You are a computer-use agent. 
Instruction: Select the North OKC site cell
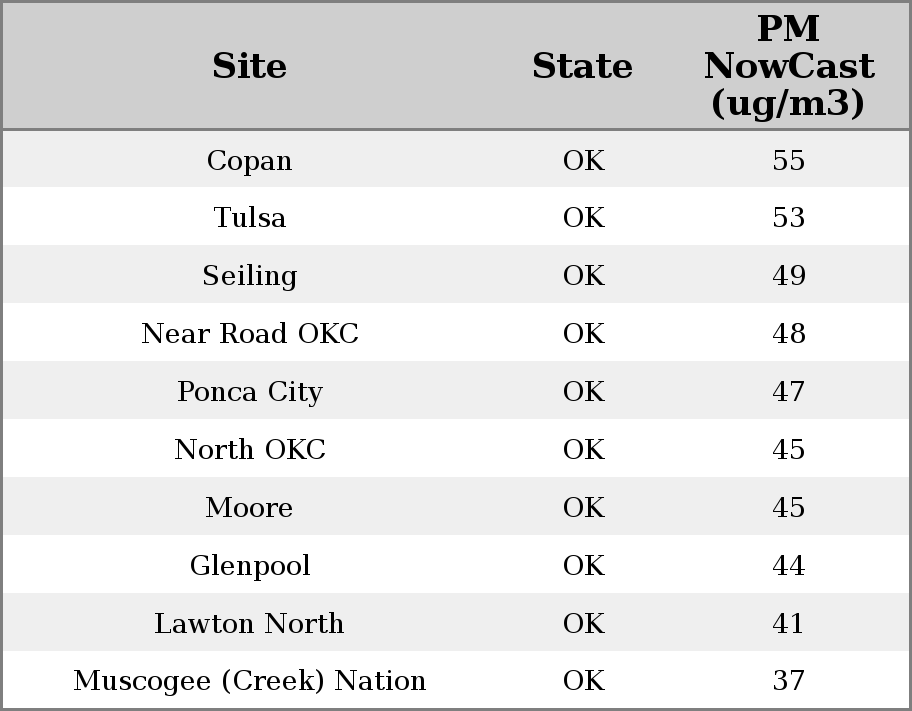pos(249,450)
